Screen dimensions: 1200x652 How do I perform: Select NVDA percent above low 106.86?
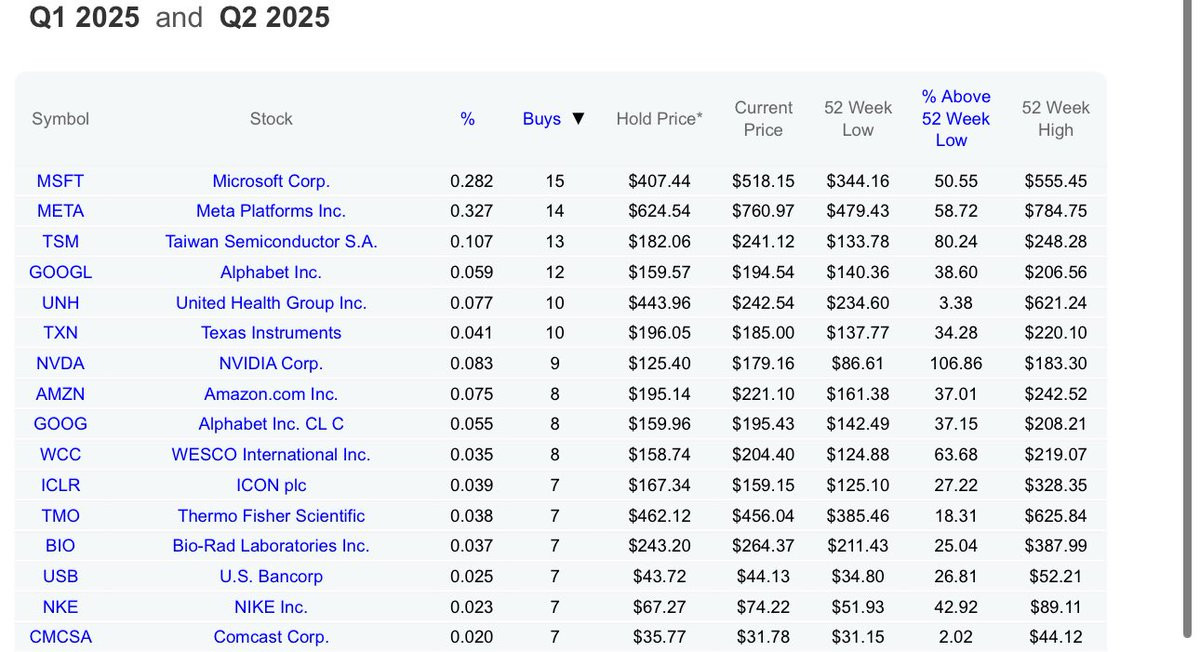point(956,363)
